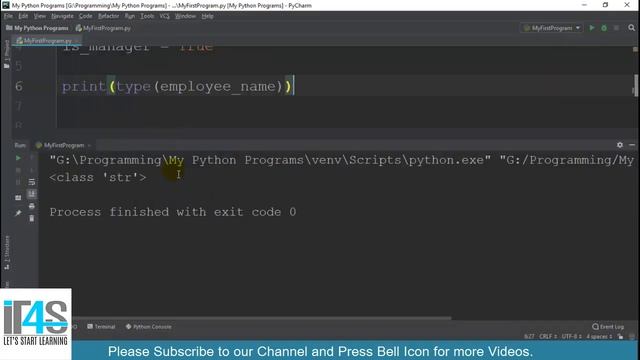Open the Run menu
Viewport: 640px width, 360px height.
130,16
